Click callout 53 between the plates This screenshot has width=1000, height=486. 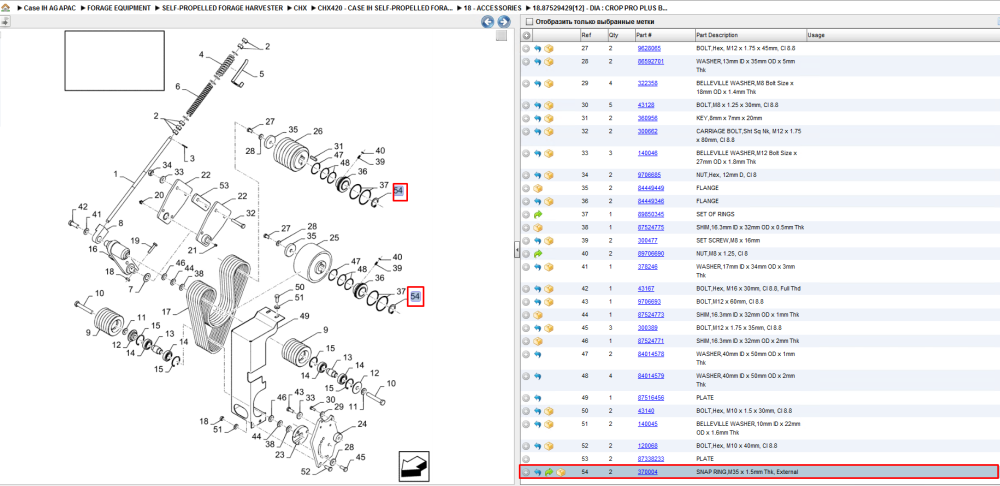point(224,186)
